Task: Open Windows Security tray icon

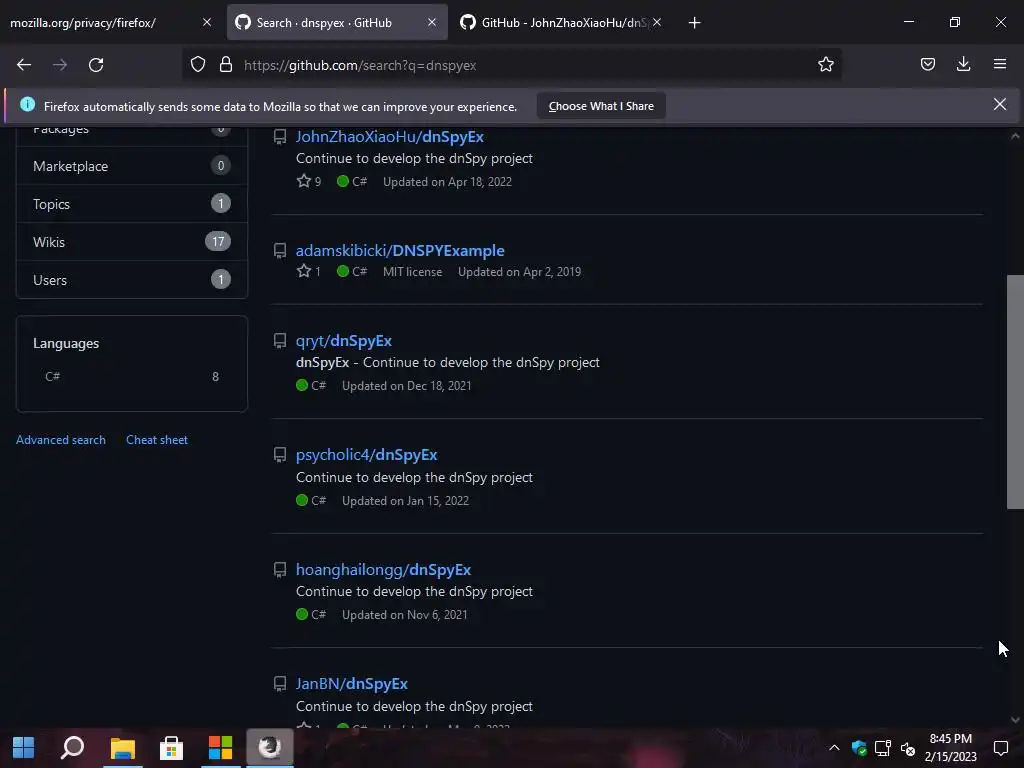Action: [859, 748]
